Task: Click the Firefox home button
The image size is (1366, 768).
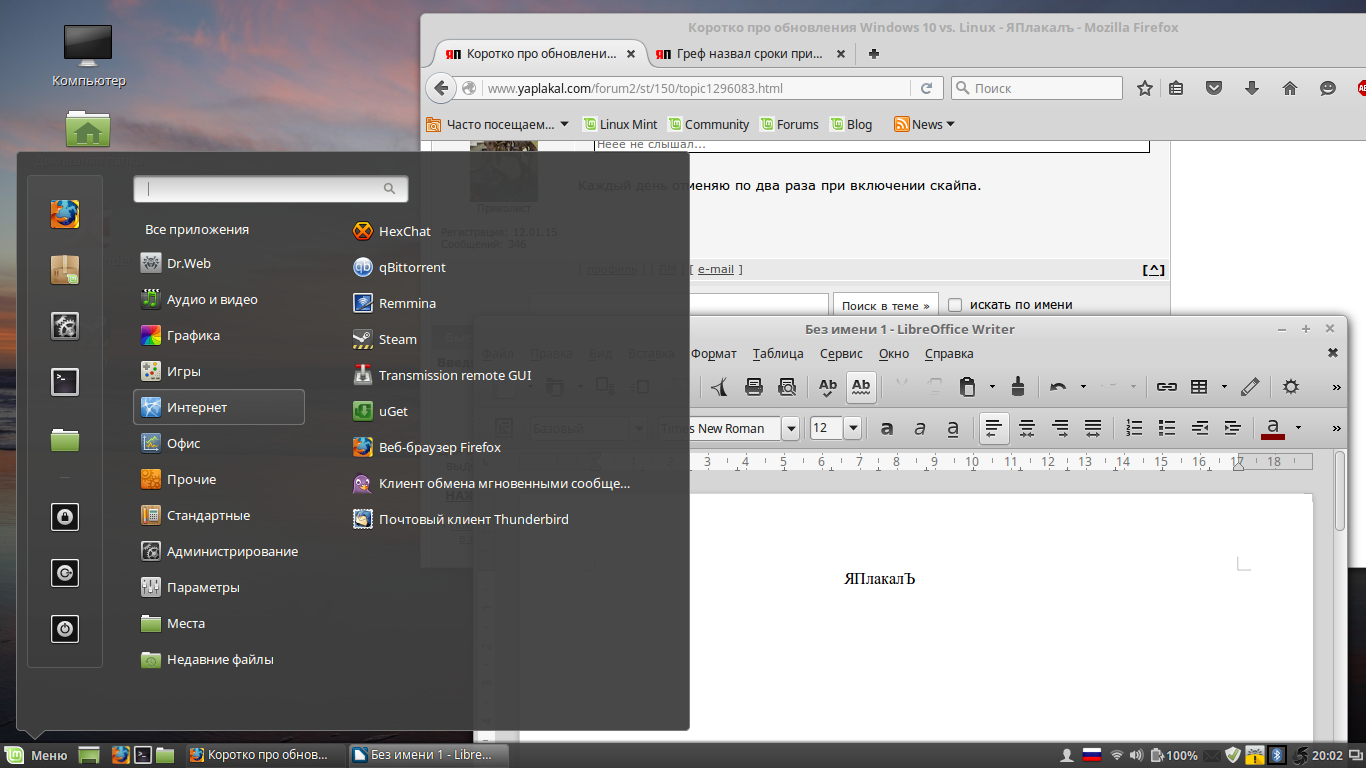Action: click(1290, 88)
